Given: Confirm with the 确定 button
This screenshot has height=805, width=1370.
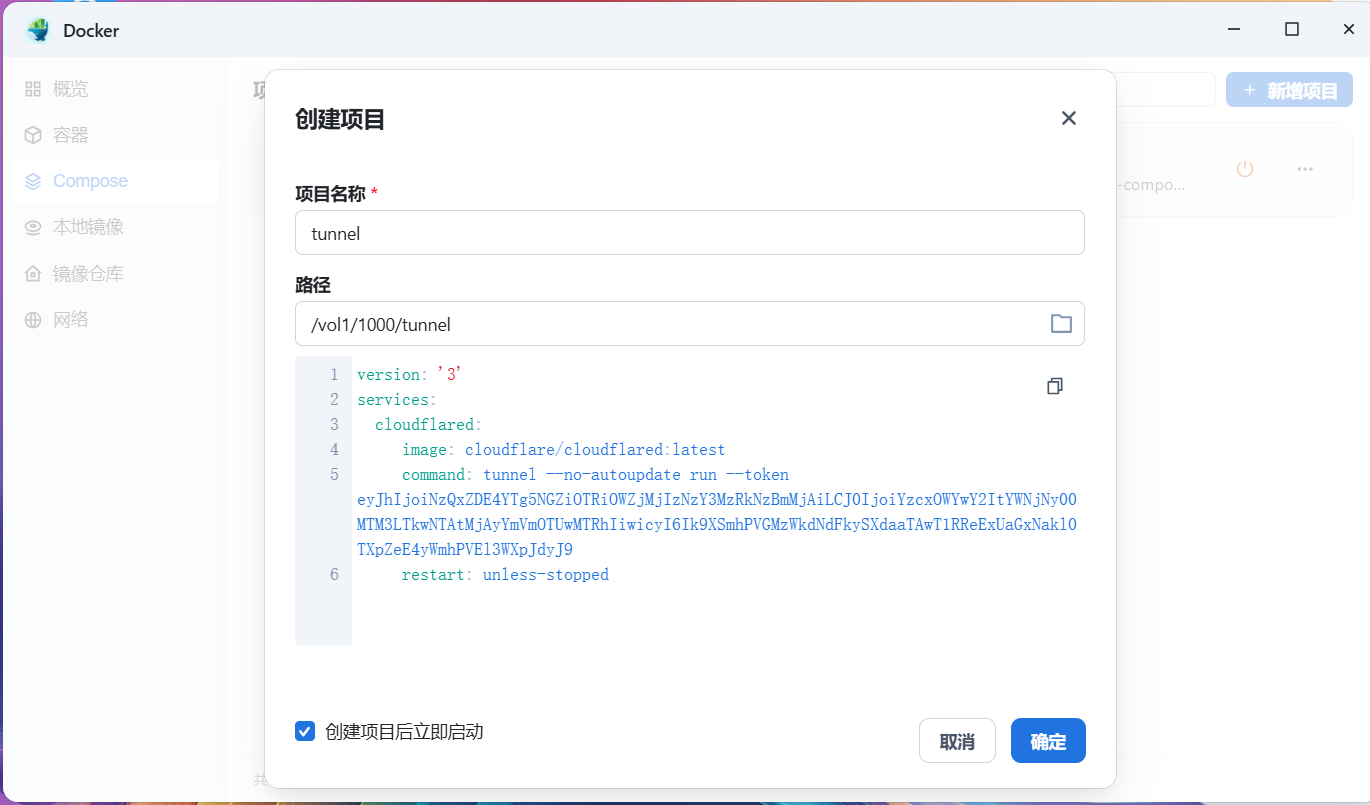Looking at the screenshot, I should (x=1048, y=741).
